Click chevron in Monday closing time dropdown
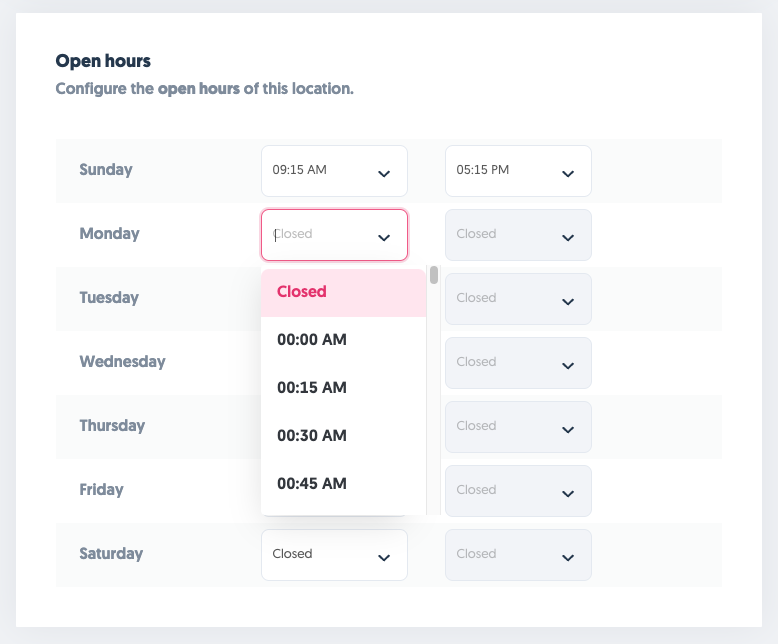 click(568, 238)
